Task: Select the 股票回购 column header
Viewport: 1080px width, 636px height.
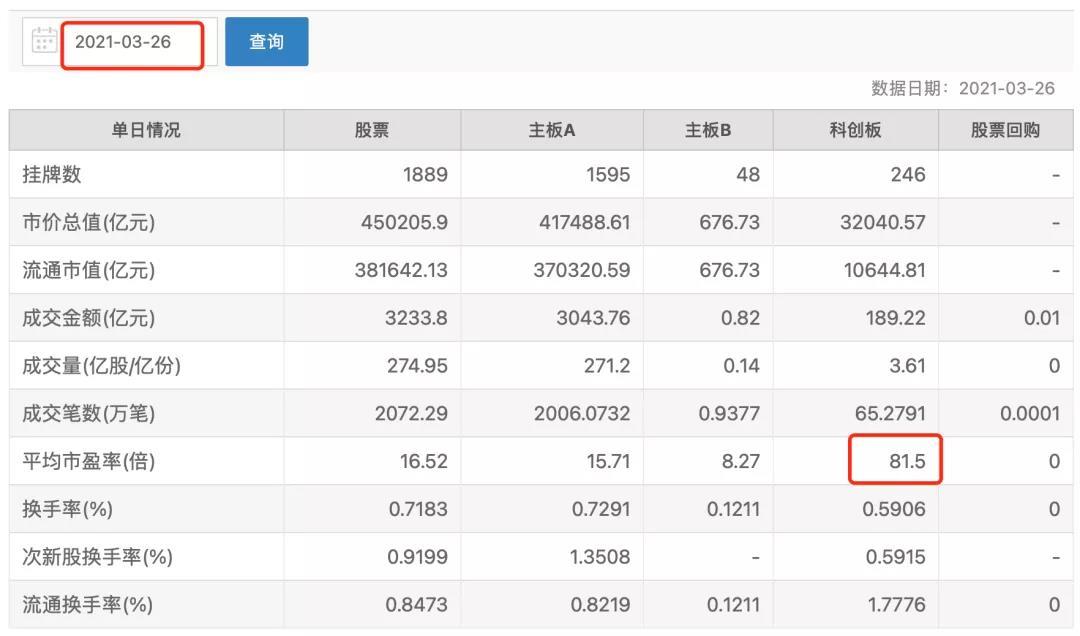Action: 1005,130
